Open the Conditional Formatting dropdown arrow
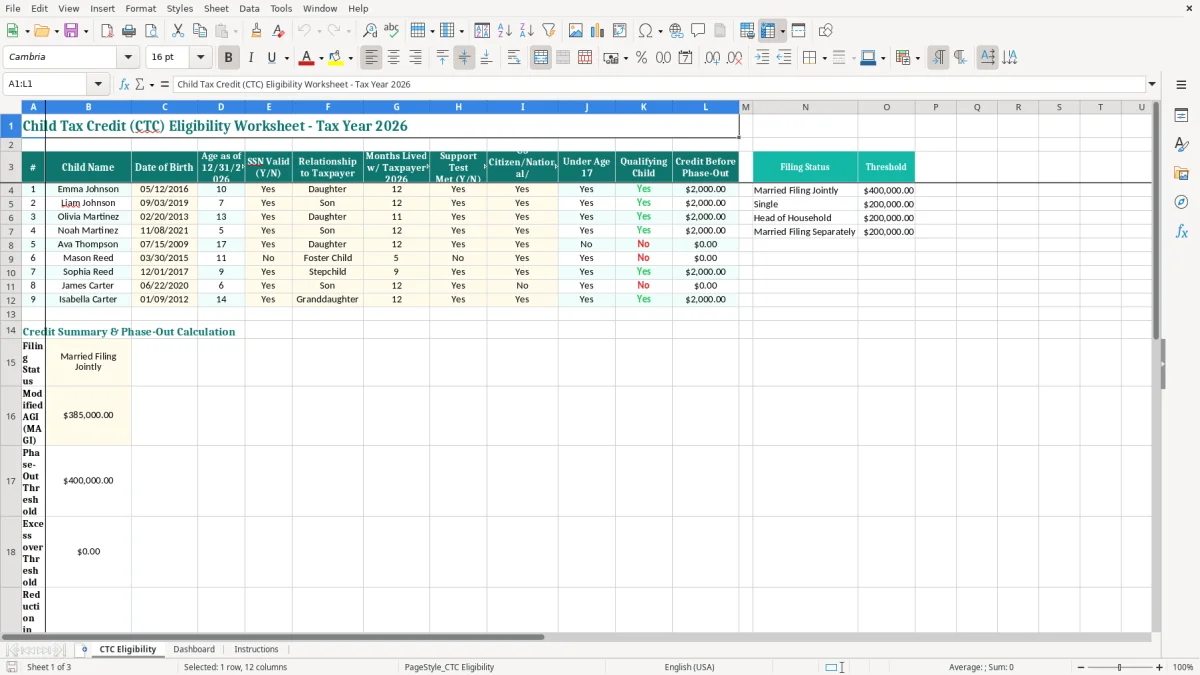 click(917, 58)
